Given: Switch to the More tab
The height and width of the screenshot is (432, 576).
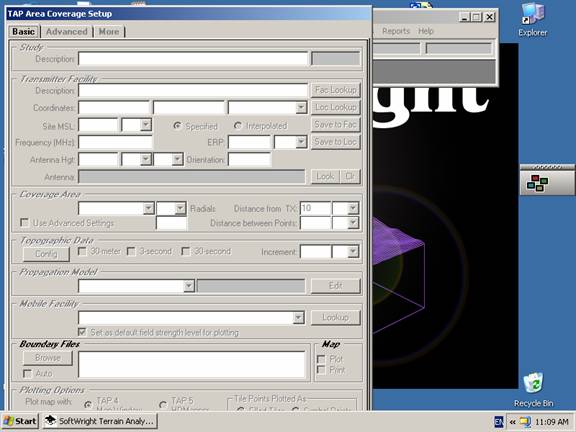Looking at the screenshot, I should click(x=109, y=32).
